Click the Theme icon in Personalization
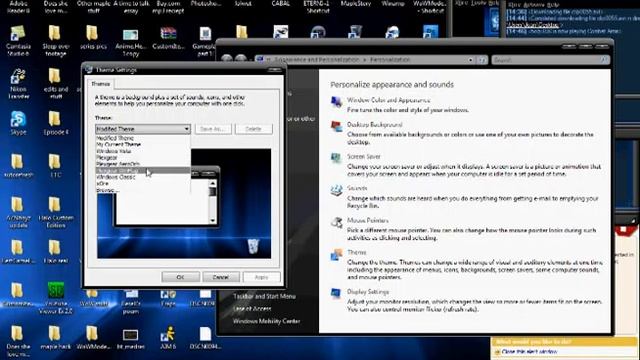 (336, 255)
